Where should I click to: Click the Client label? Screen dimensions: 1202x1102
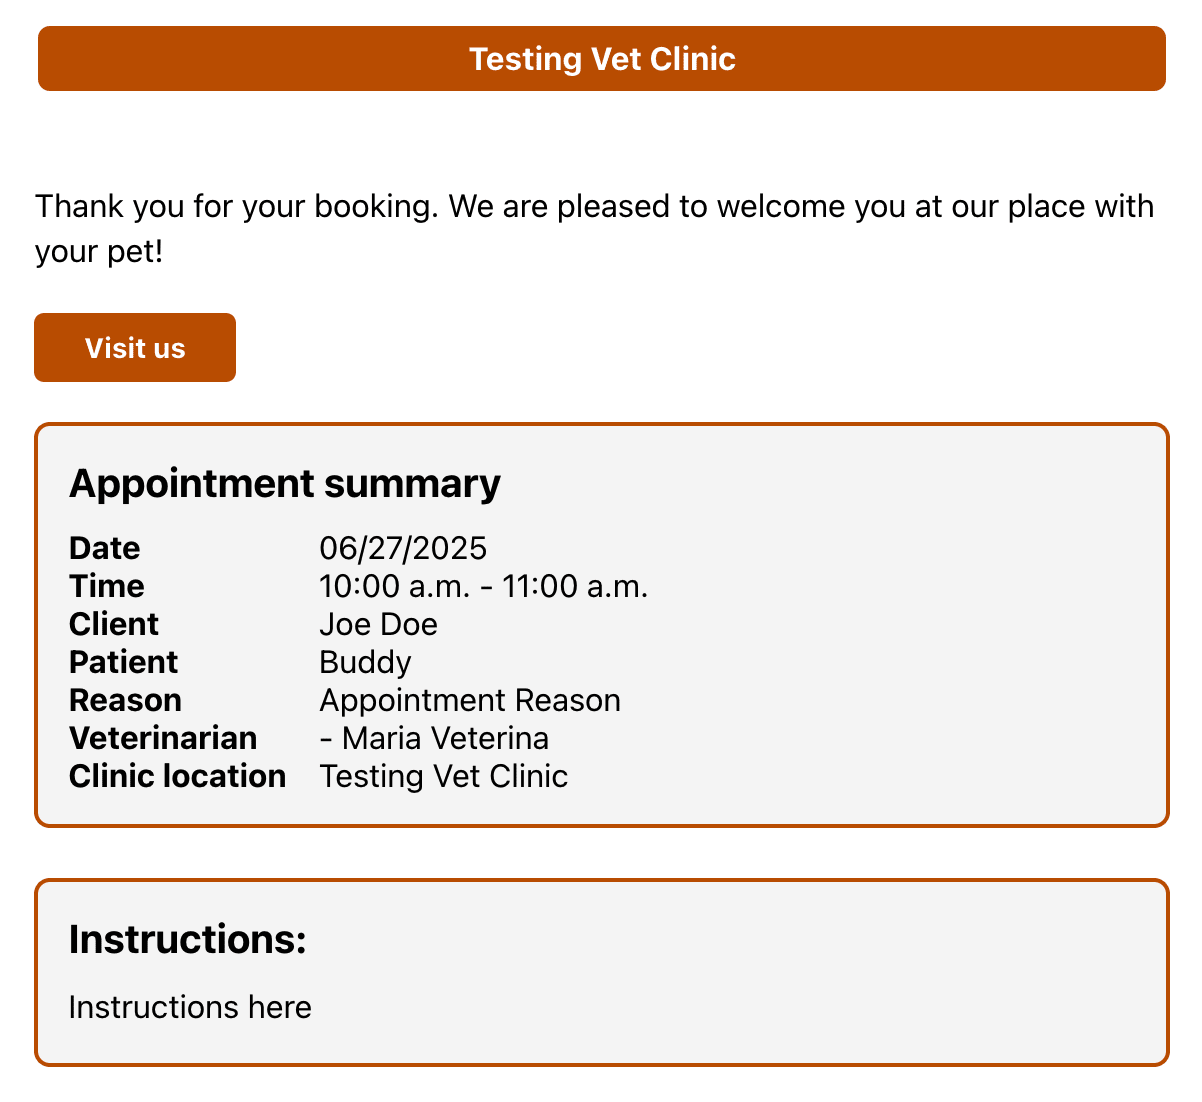pyautogui.click(x=114, y=624)
